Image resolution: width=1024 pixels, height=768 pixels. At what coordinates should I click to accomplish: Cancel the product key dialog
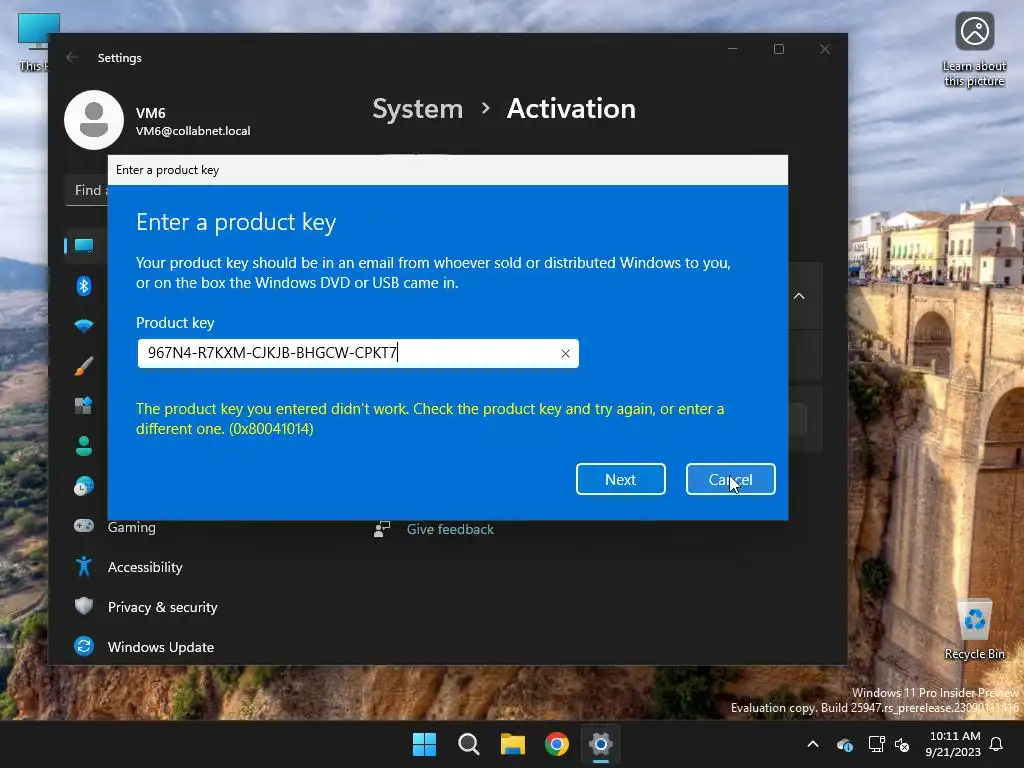[x=730, y=479]
